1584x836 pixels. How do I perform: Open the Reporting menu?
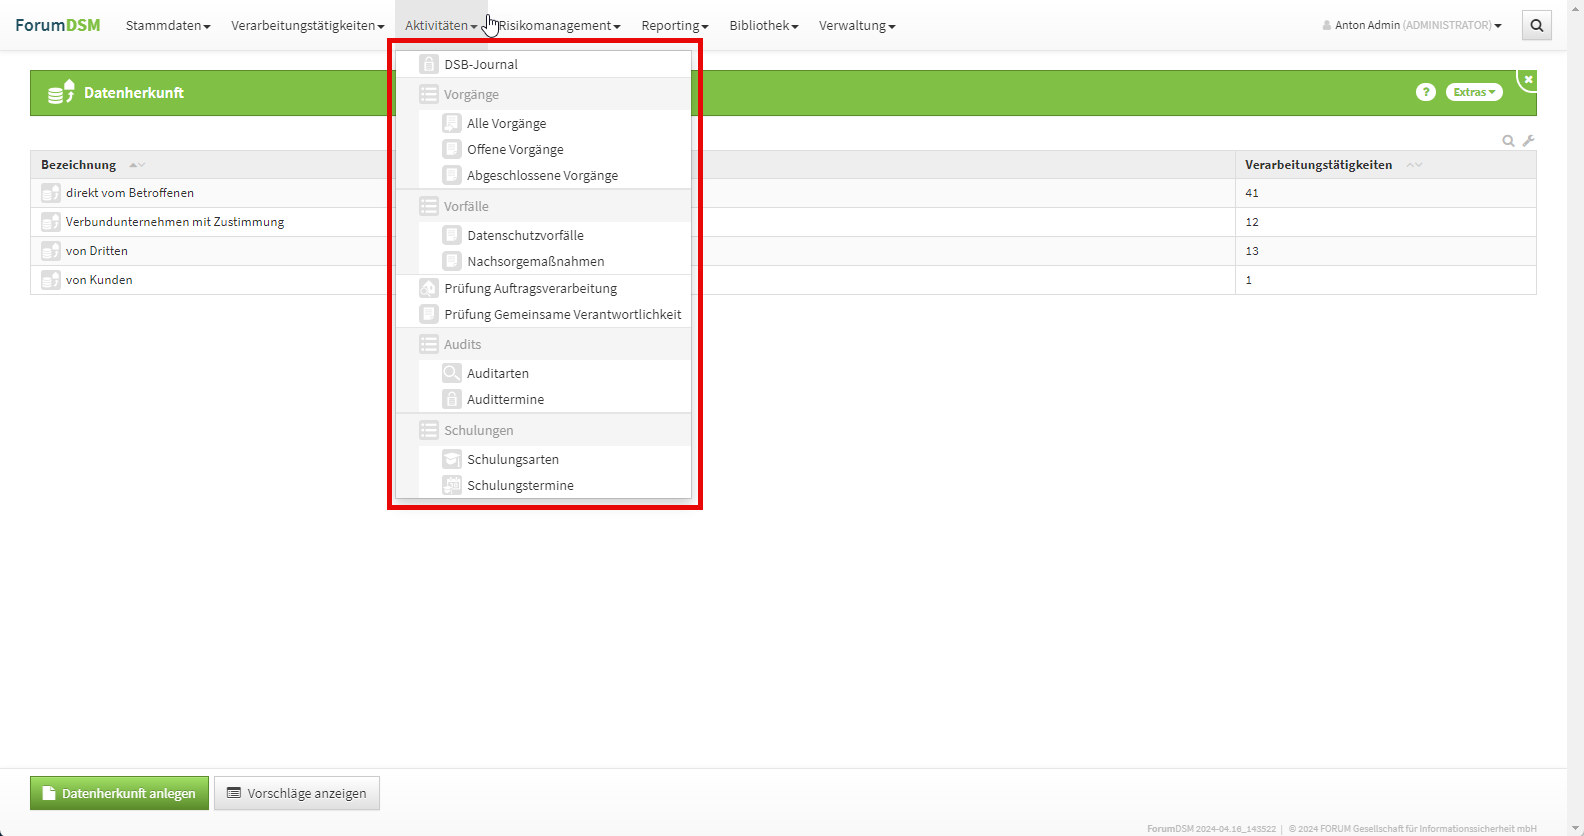[674, 25]
